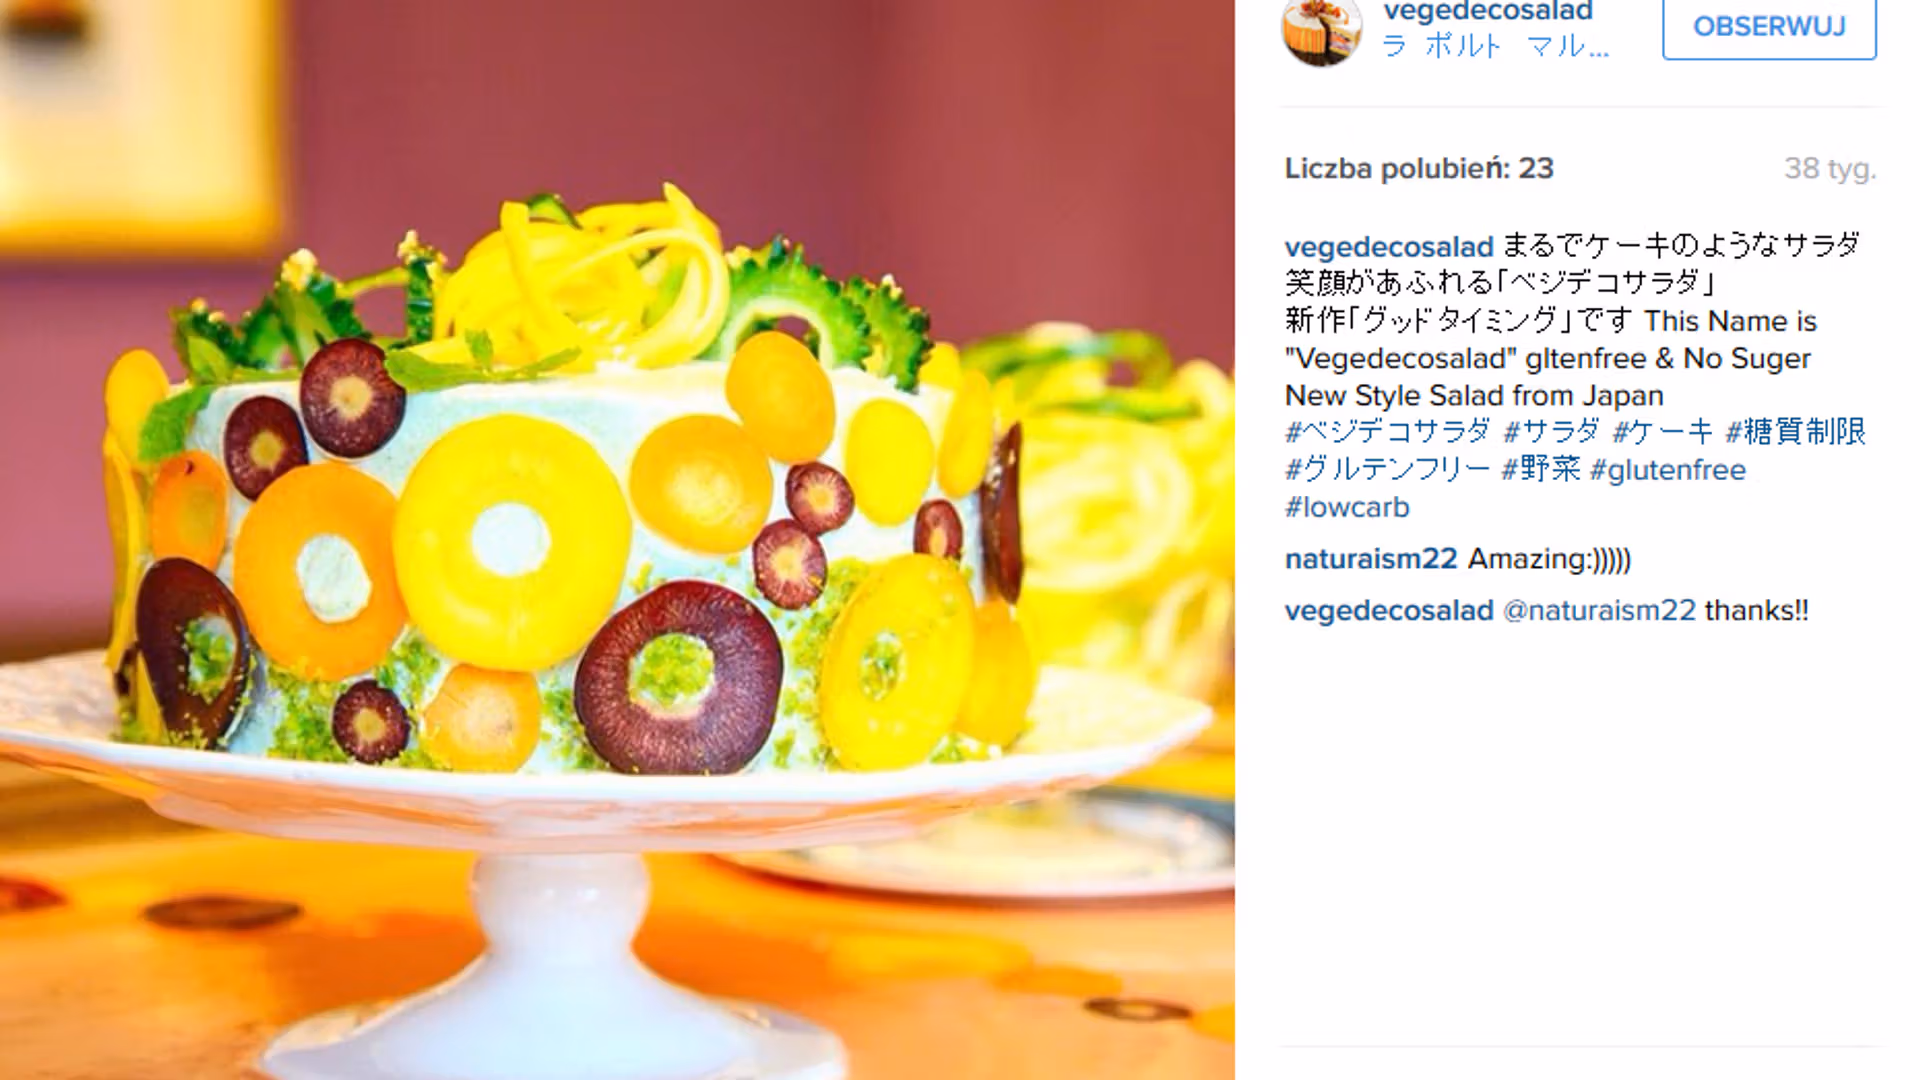Open hashtag #ベジデコサラダ

1387,432
